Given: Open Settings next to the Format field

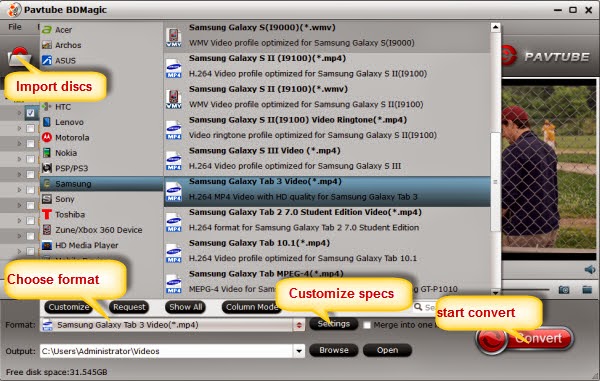Looking at the screenshot, I should coord(334,324).
